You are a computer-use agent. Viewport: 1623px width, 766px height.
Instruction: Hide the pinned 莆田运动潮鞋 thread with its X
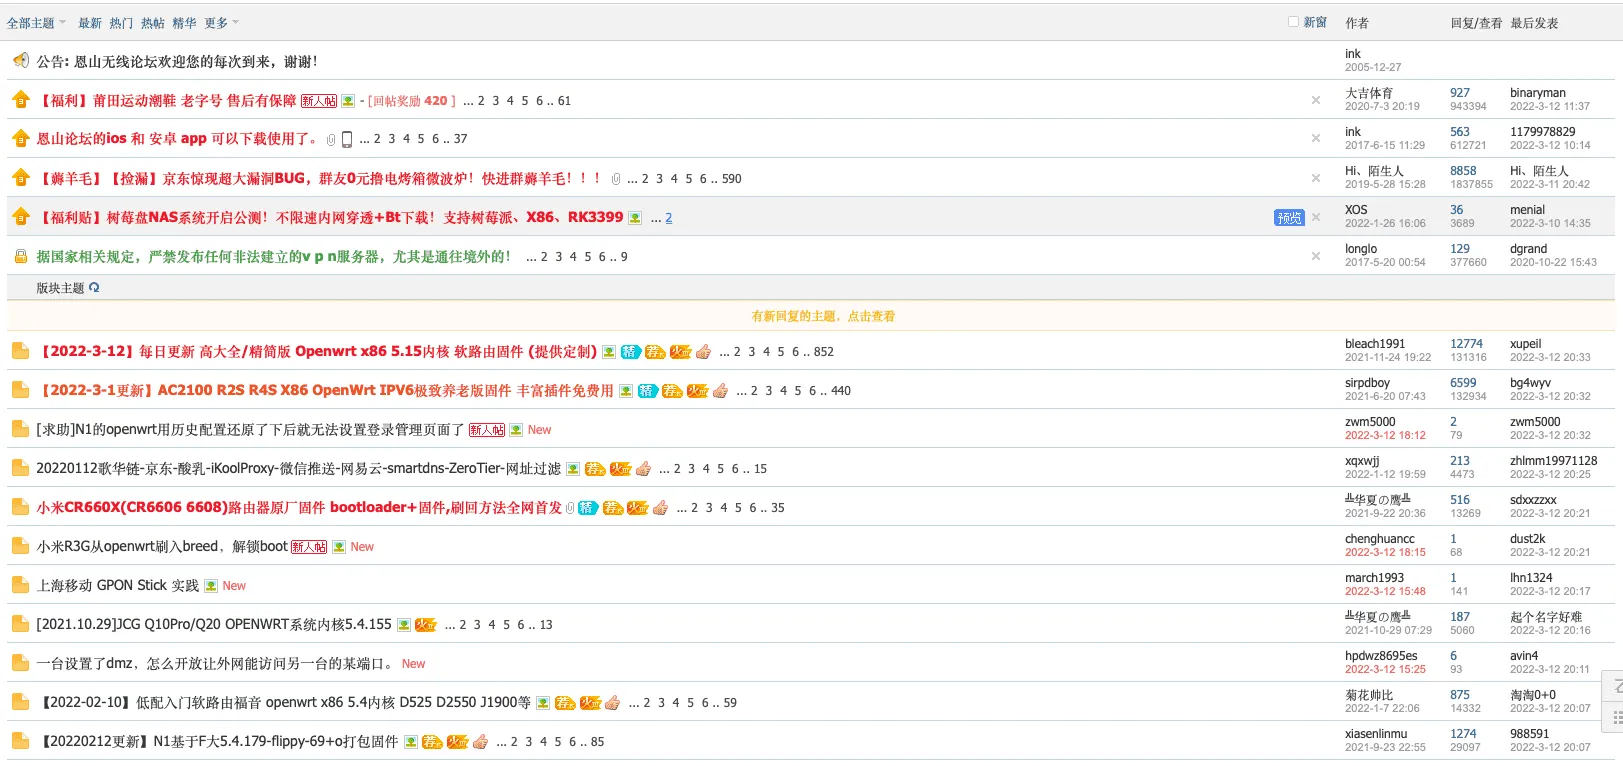coord(1316,100)
